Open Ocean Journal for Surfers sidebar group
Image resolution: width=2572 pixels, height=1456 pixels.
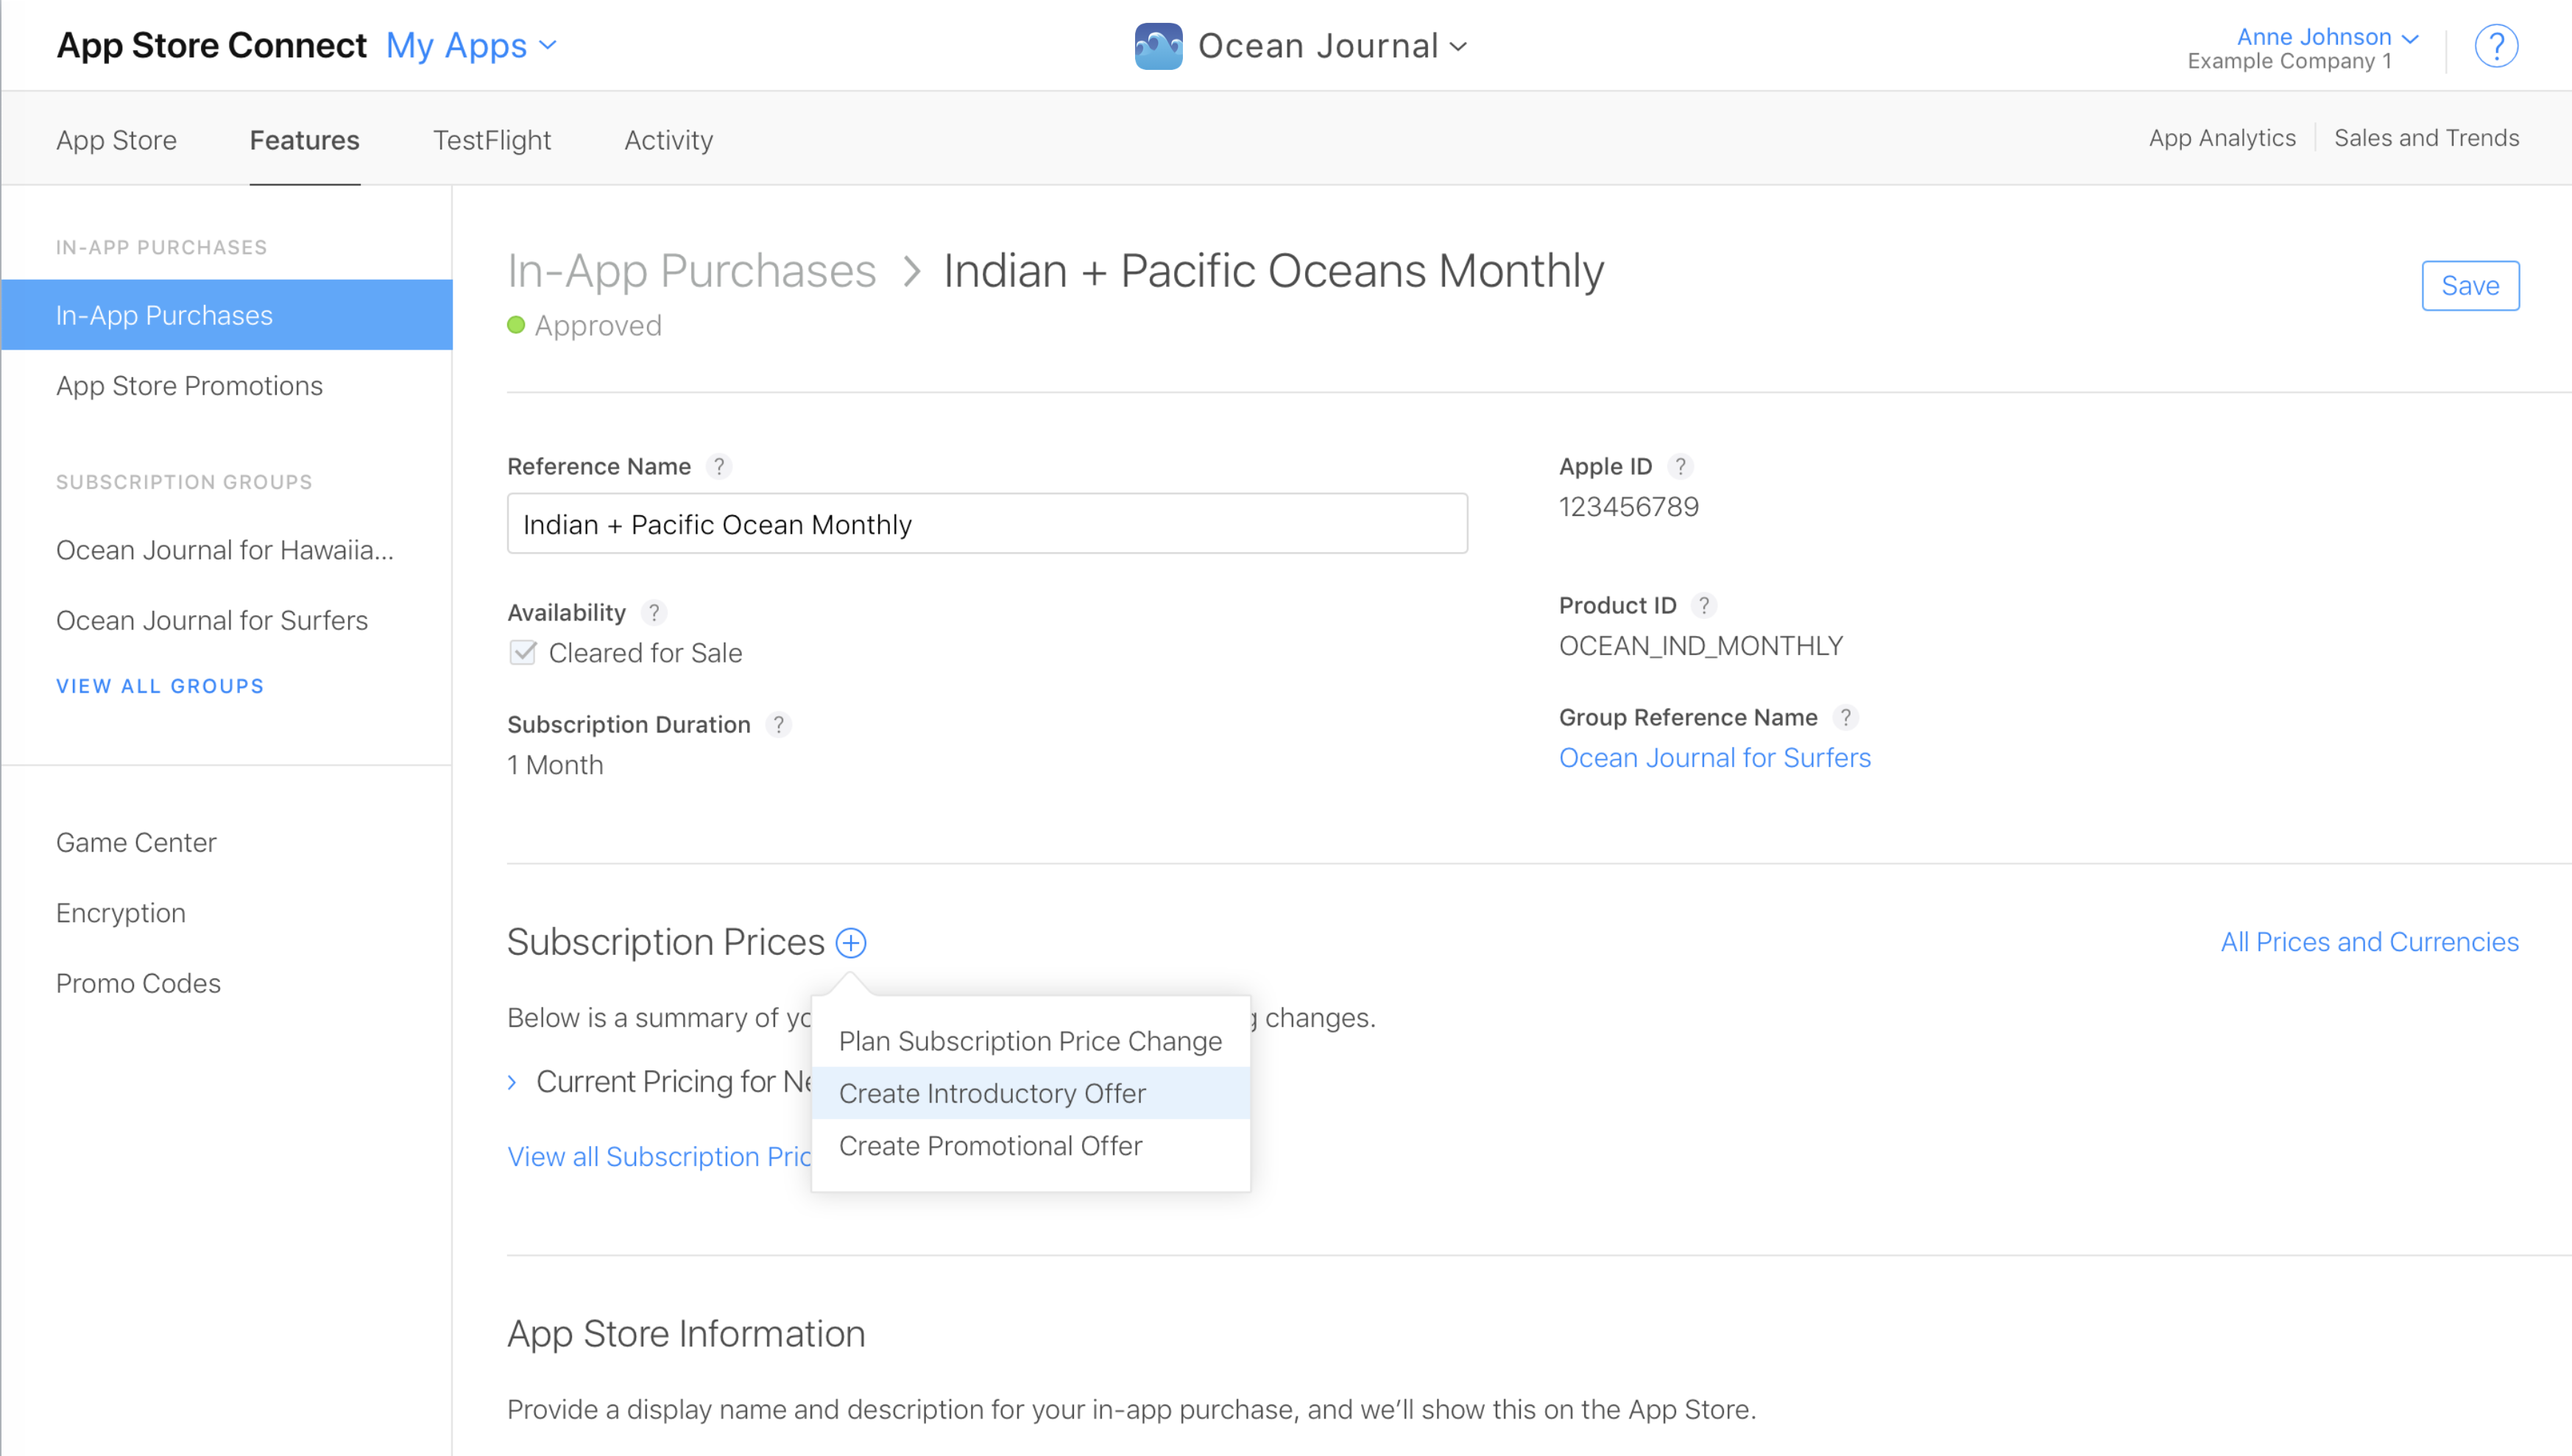coord(212,620)
